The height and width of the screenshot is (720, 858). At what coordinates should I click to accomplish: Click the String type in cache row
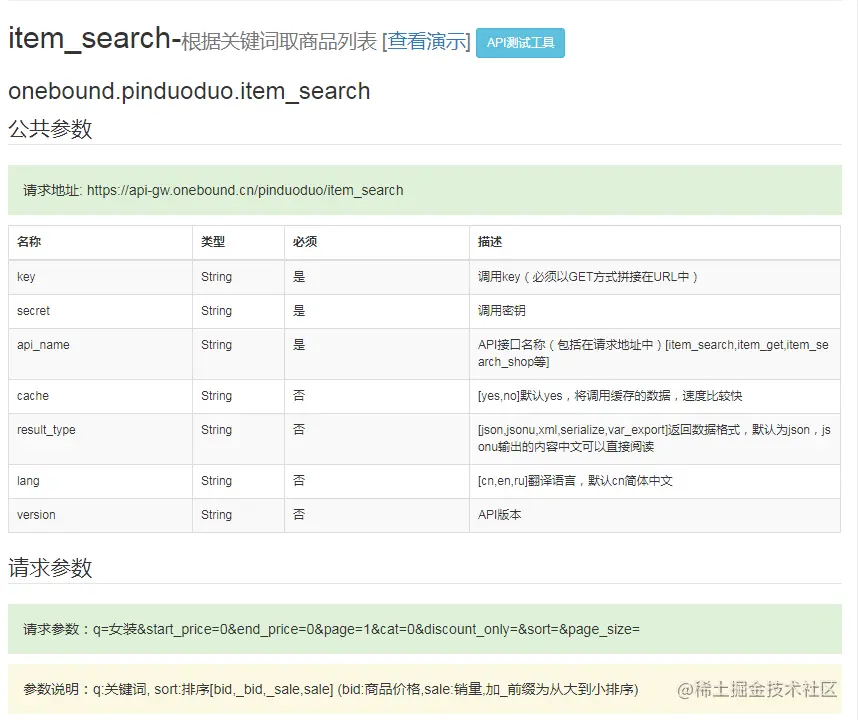pyautogui.click(x=216, y=396)
